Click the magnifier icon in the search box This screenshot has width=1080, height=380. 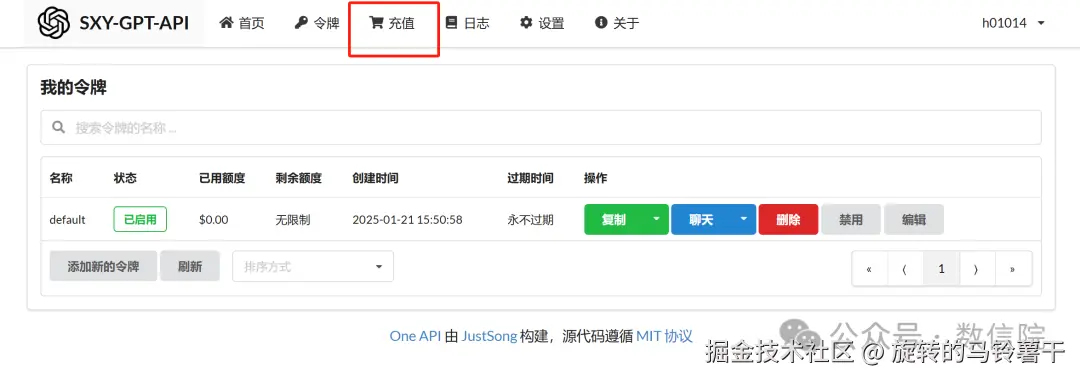pos(59,127)
